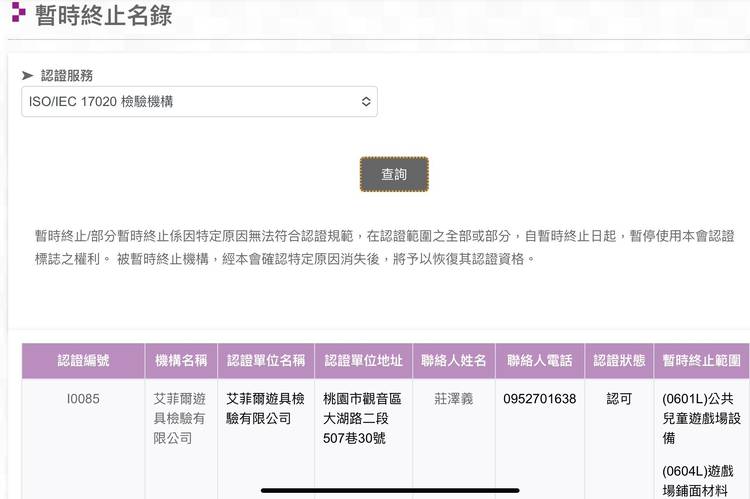Click the contact name 莊澤義

(453, 399)
